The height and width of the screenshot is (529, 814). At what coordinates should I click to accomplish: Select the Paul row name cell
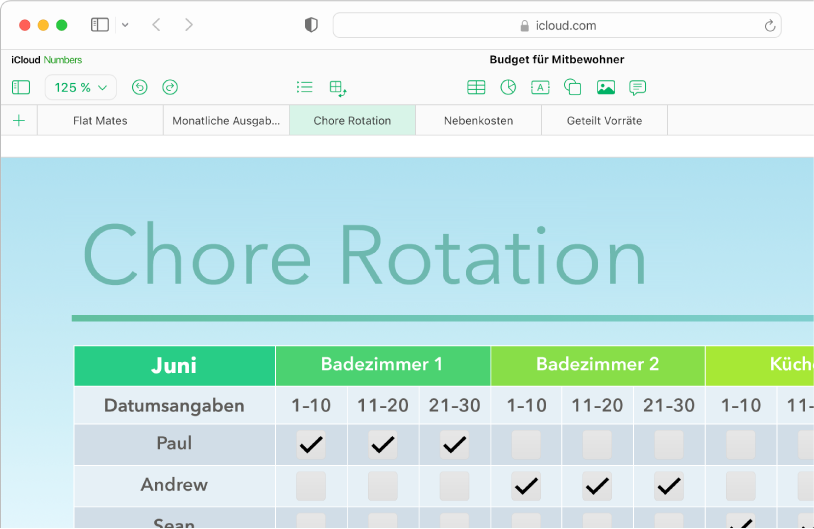(x=174, y=444)
